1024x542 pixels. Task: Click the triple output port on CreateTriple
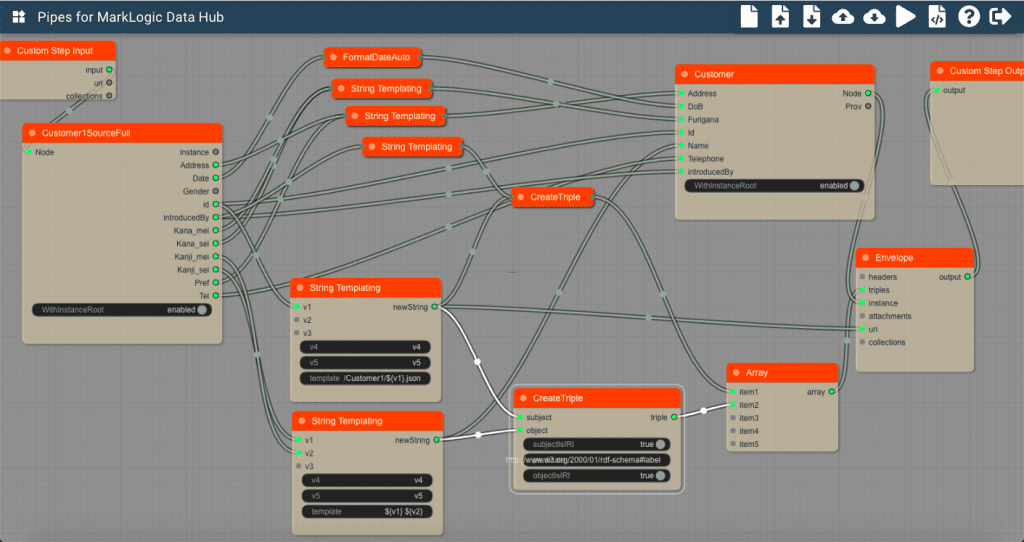coord(674,417)
